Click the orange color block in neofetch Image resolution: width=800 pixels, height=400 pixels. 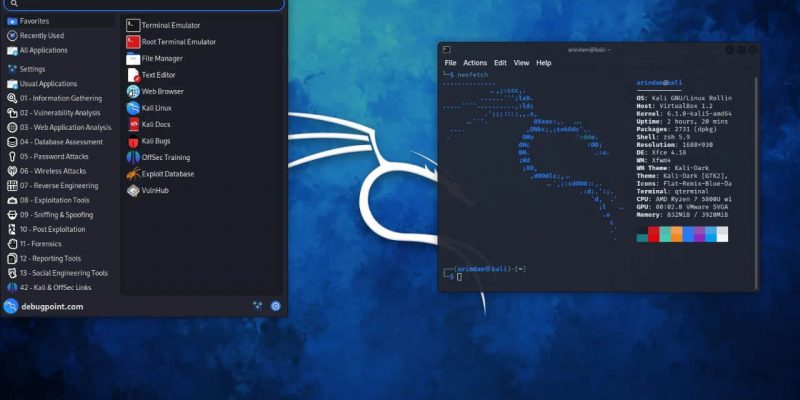coord(677,234)
